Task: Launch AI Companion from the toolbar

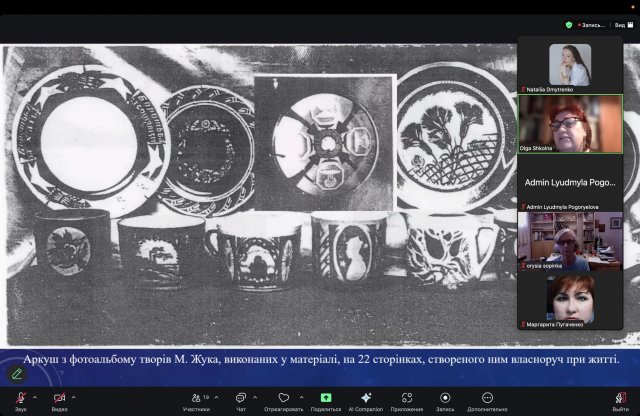Action: (366, 399)
